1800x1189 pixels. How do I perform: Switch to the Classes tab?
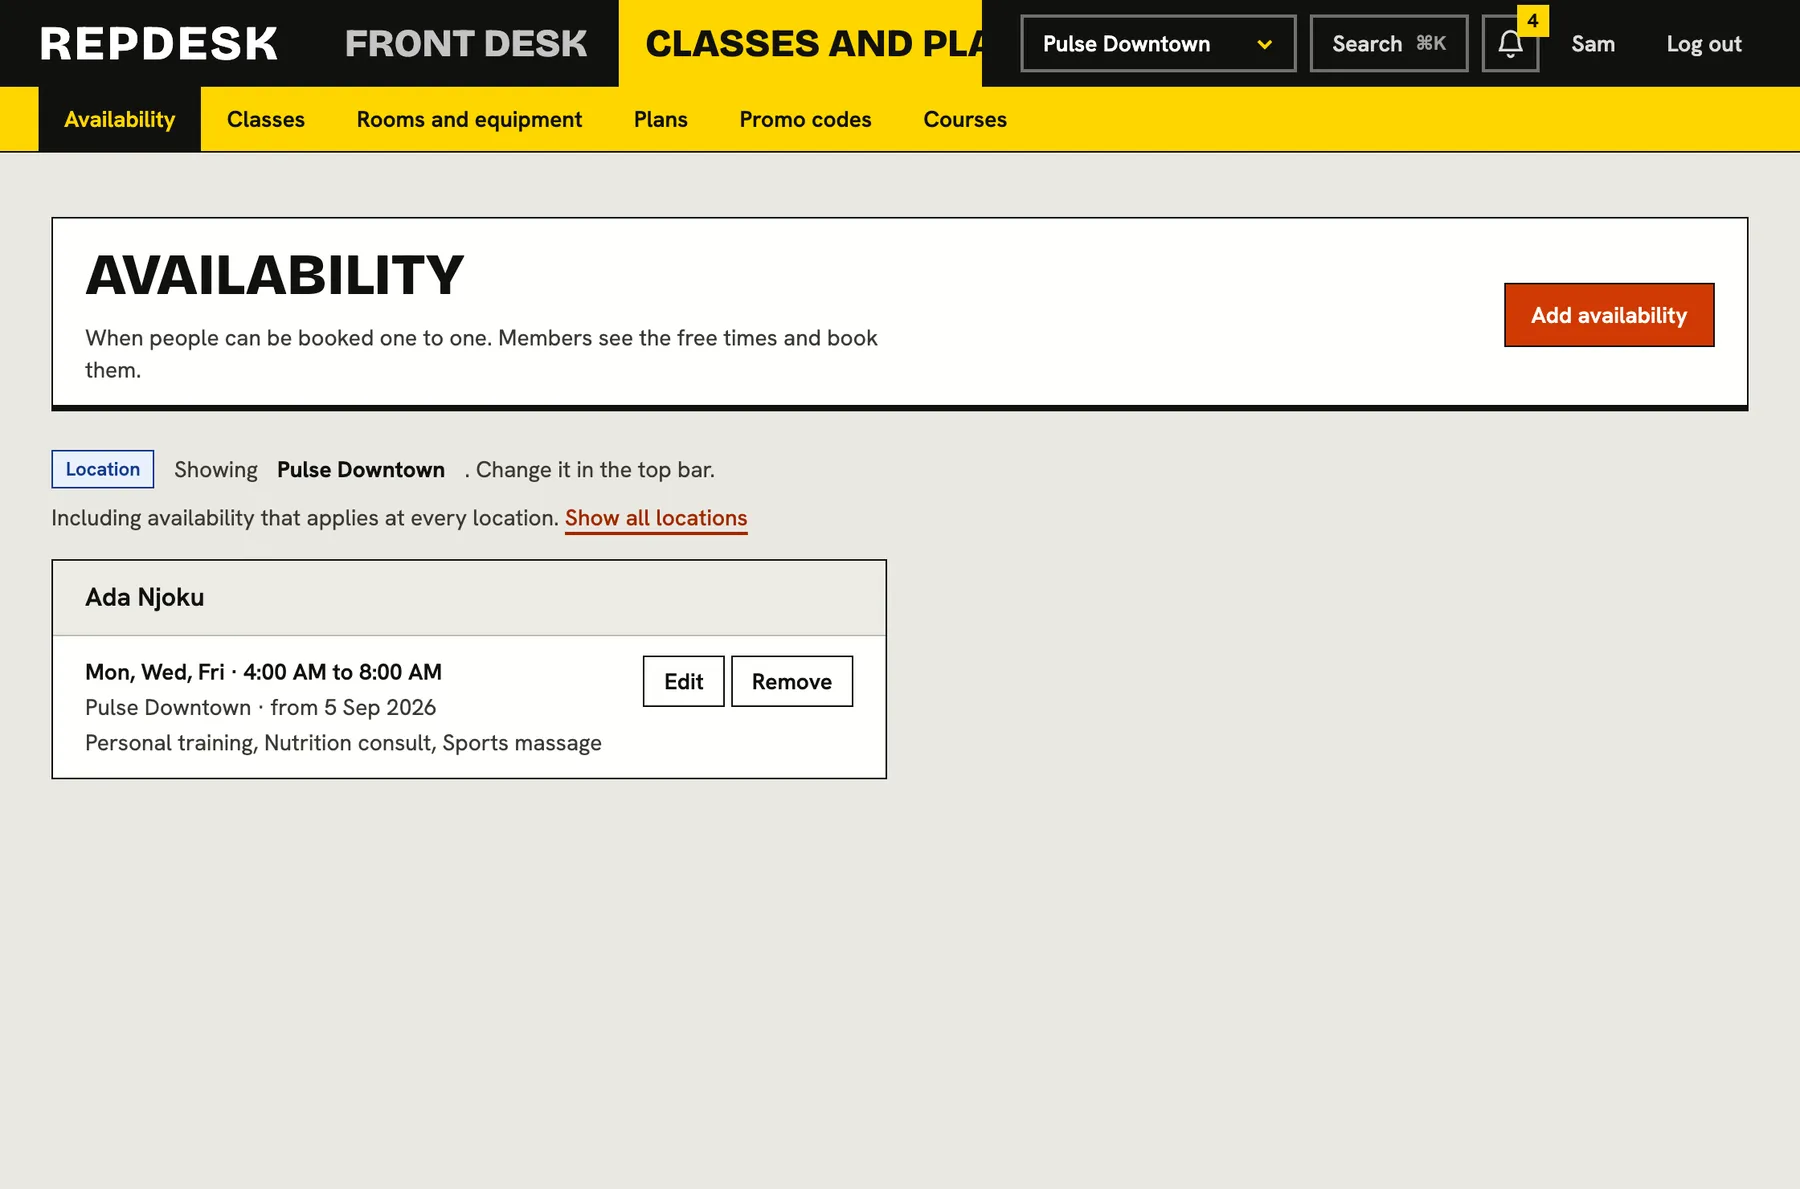266,119
